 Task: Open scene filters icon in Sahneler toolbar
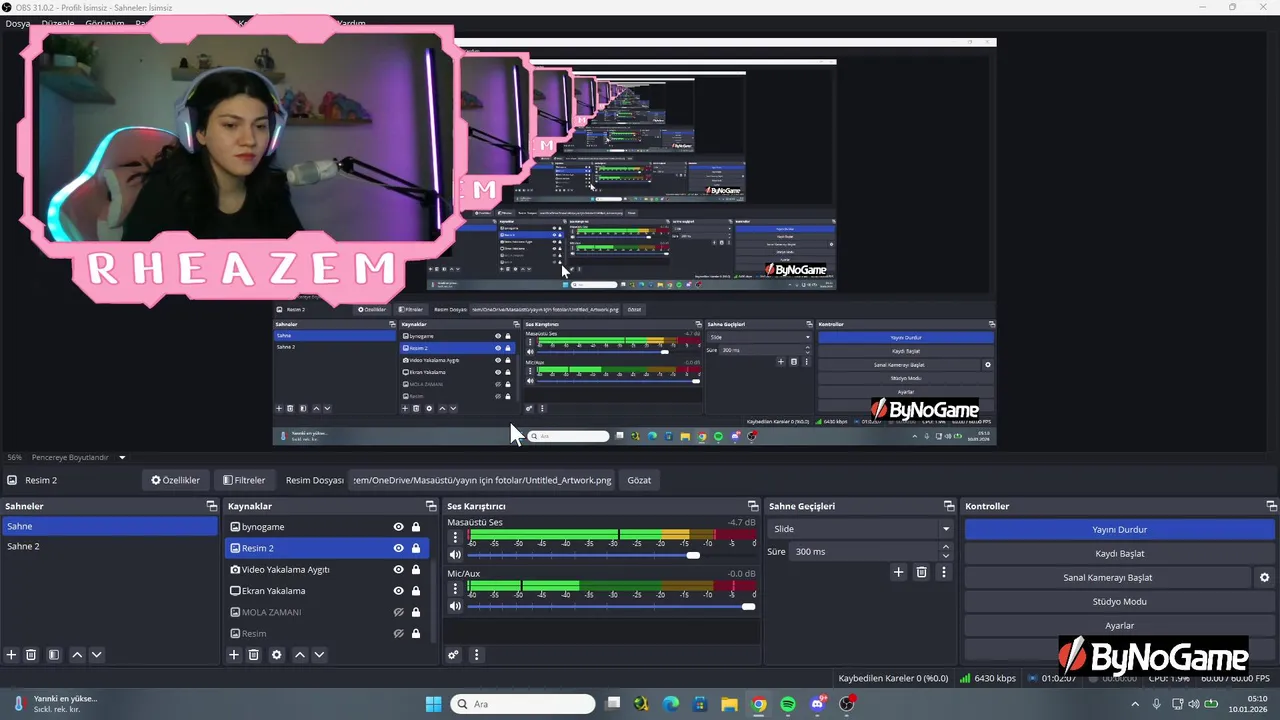pos(54,655)
